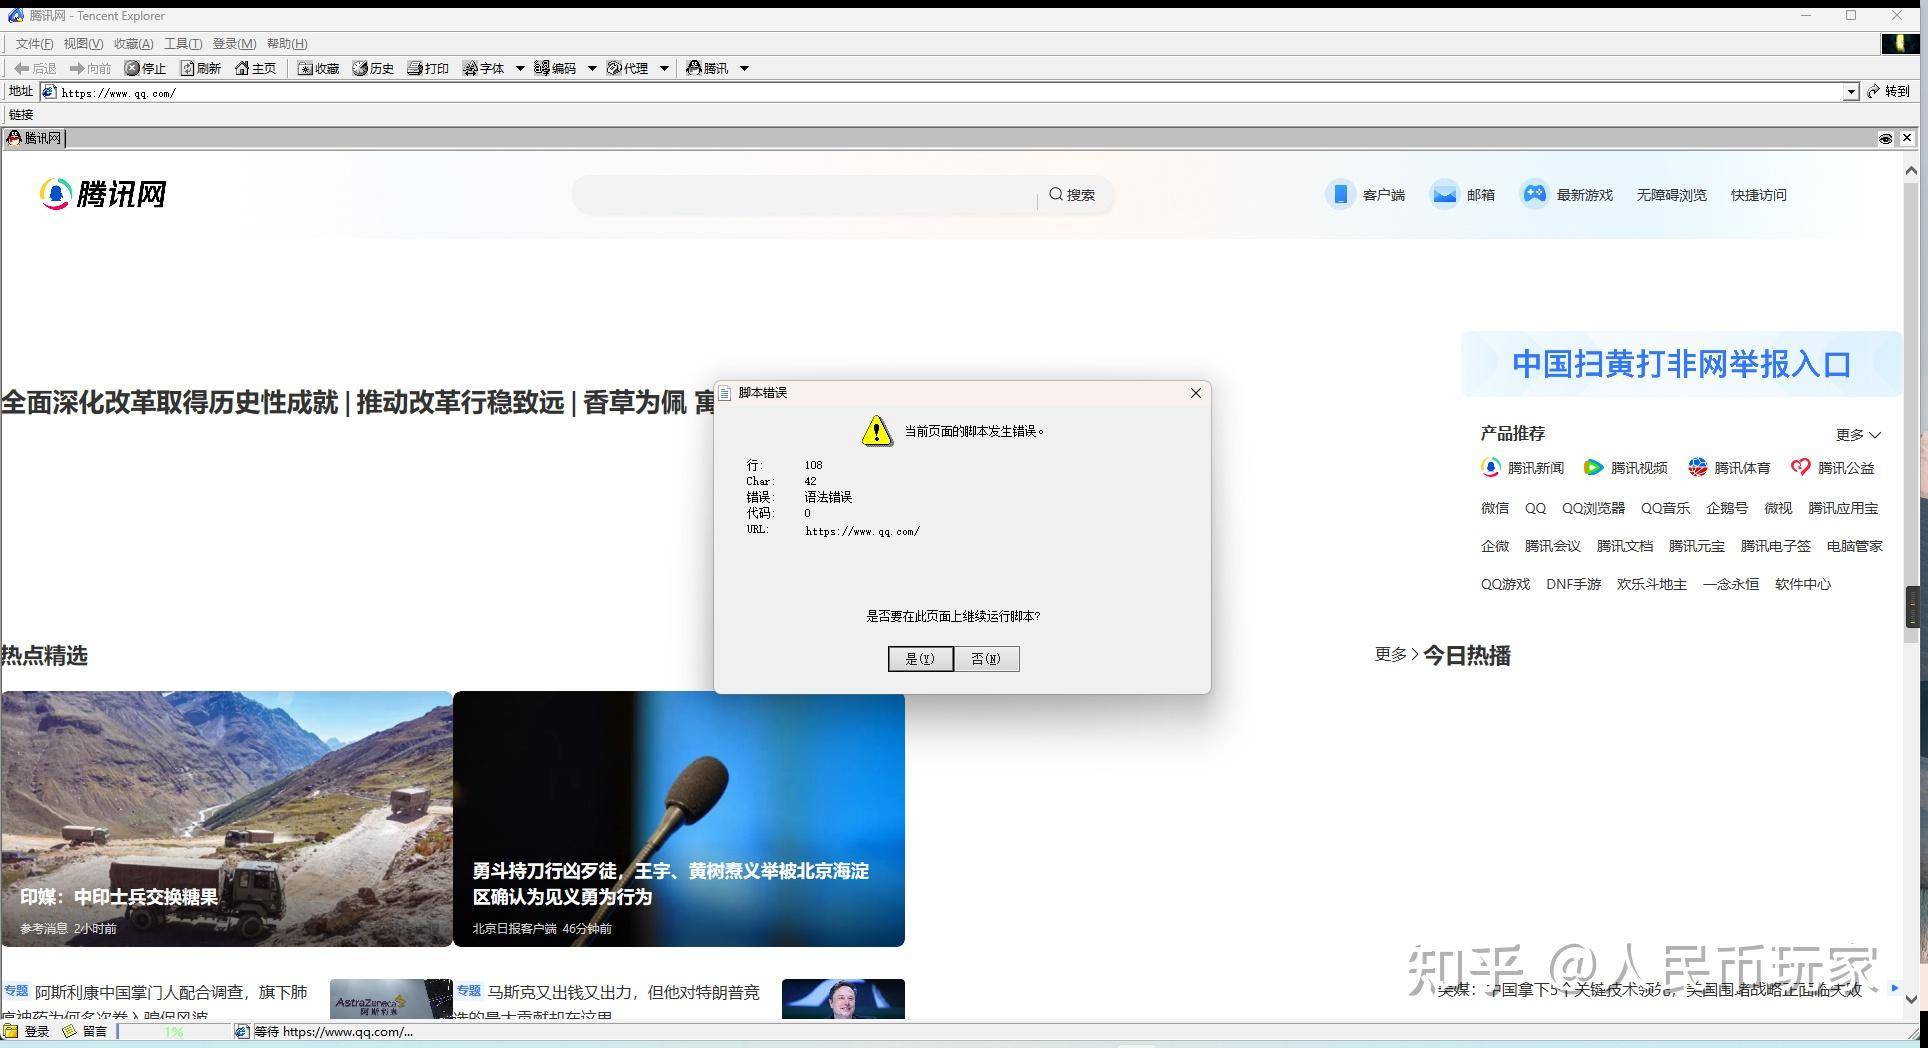This screenshot has width=1928, height=1048.
Task: Expand the 腾讯 toolbar dropdown arrow
Action: (744, 68)
